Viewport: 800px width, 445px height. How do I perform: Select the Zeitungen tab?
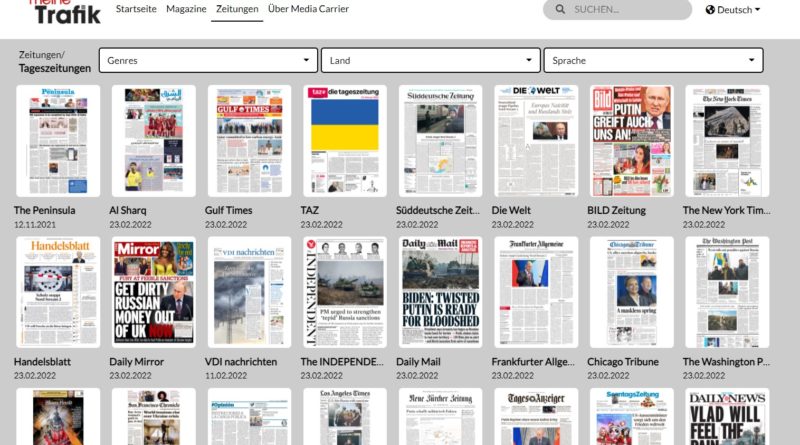pos(237,9)
